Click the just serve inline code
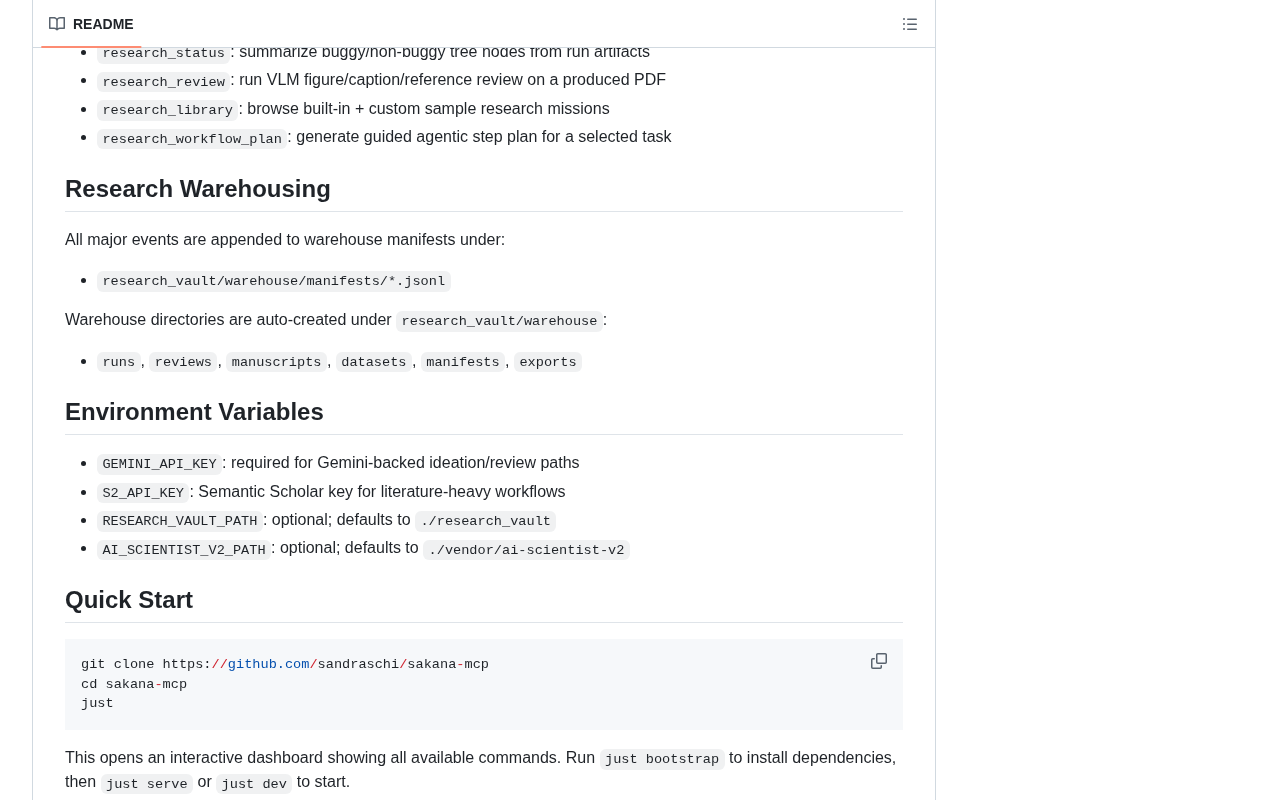Viewport: 1280px width, 800px height. tap(147, 784)
